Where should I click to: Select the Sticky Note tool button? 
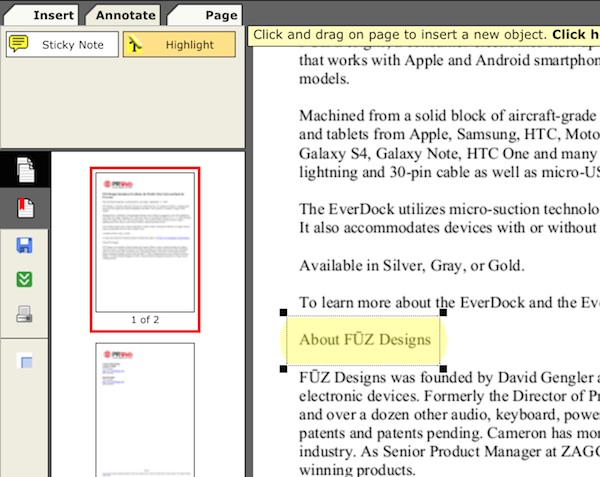(x=62, y=44)
